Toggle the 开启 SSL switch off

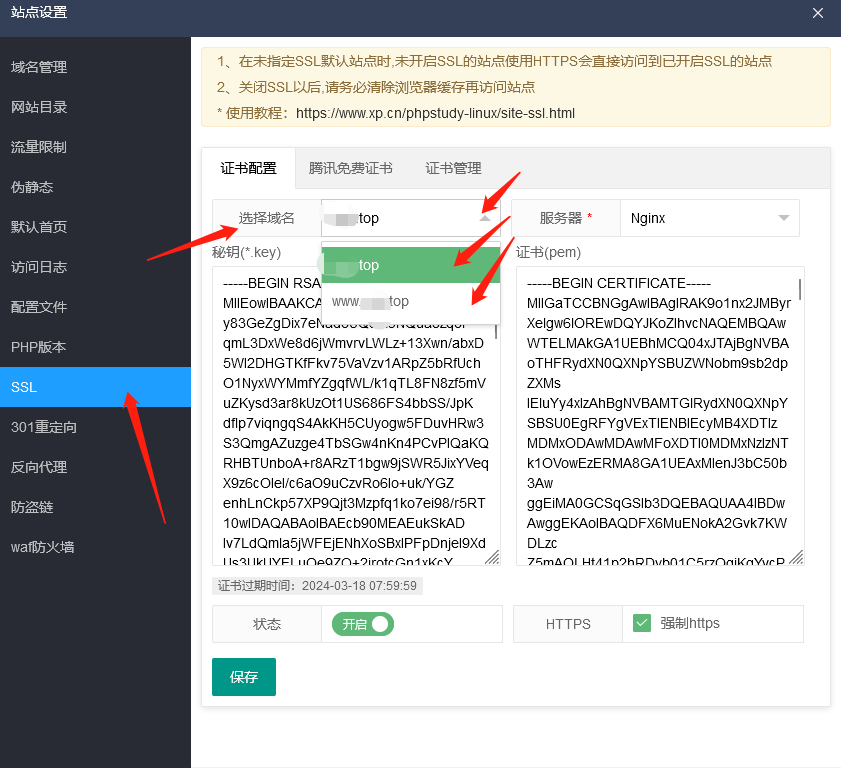(362, 623)
